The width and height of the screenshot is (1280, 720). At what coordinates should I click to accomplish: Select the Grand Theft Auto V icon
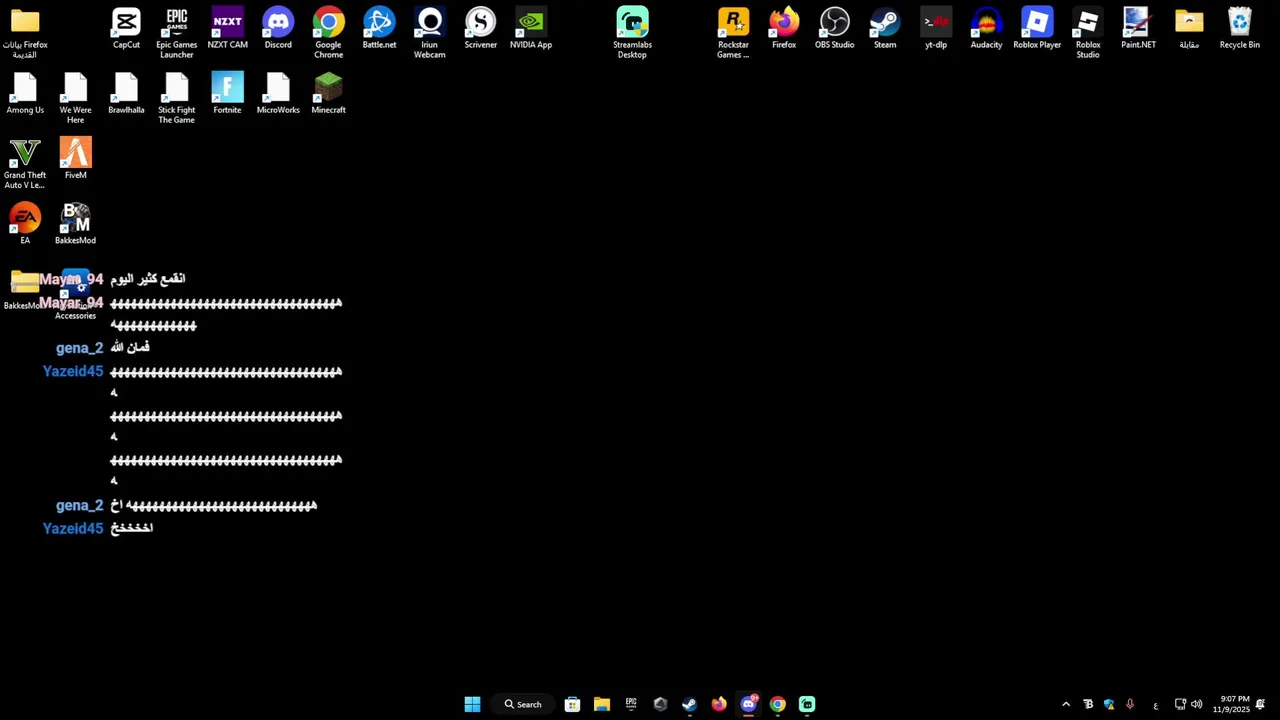(x=25, y=163)
